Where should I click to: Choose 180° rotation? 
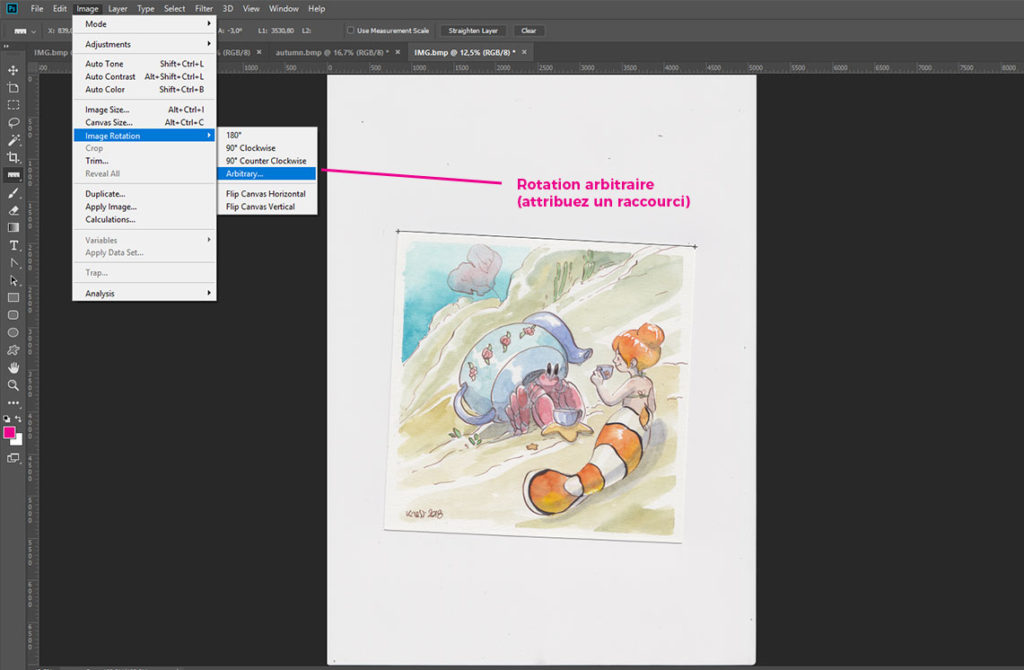pos(266,135)
